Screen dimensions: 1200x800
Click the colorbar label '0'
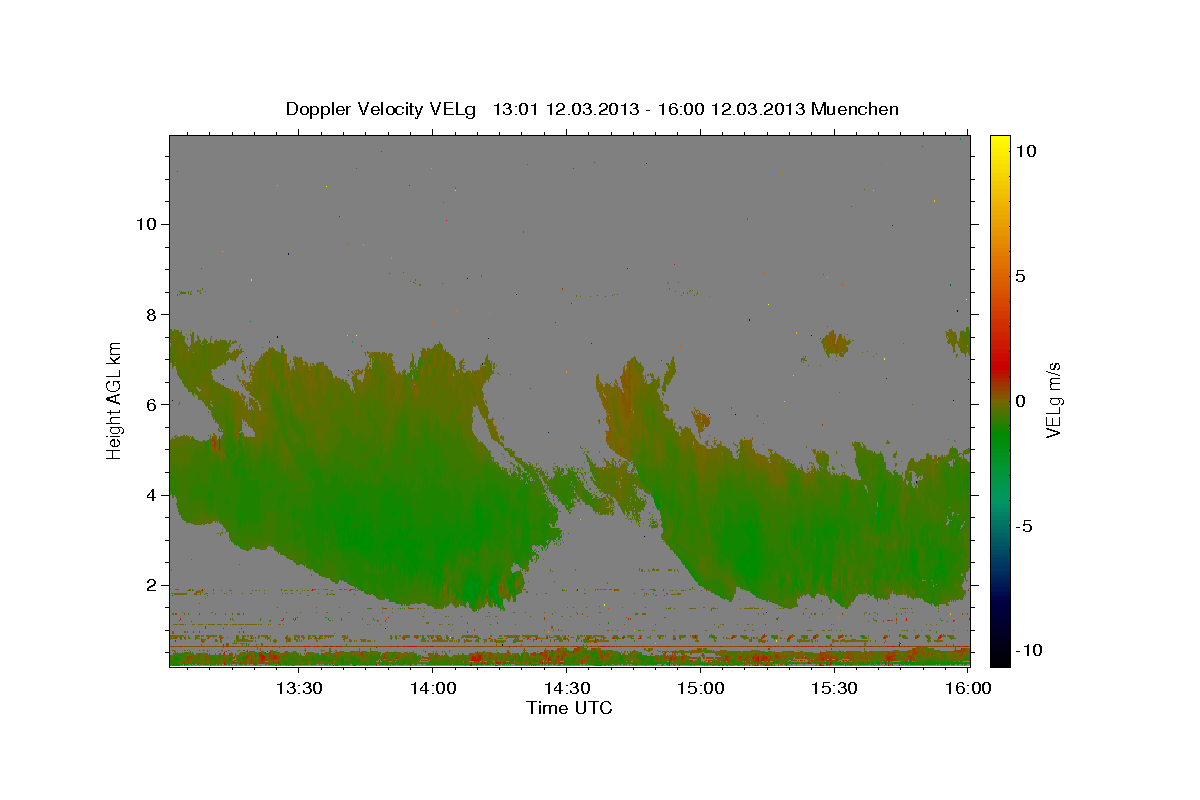pyautogui.click(x=1019, y=401)
